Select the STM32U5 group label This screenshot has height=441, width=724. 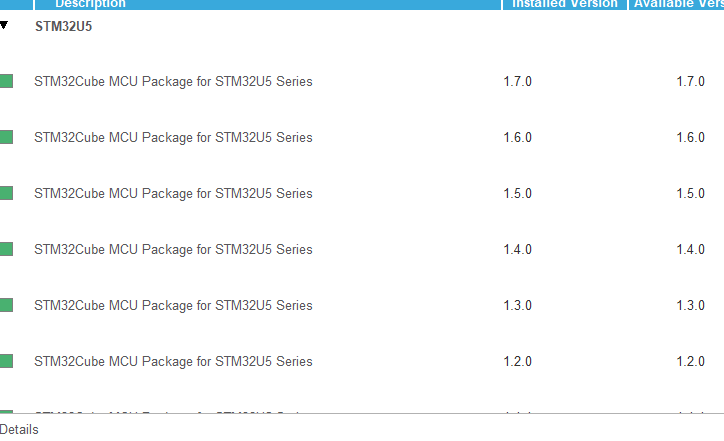point(63,26)
